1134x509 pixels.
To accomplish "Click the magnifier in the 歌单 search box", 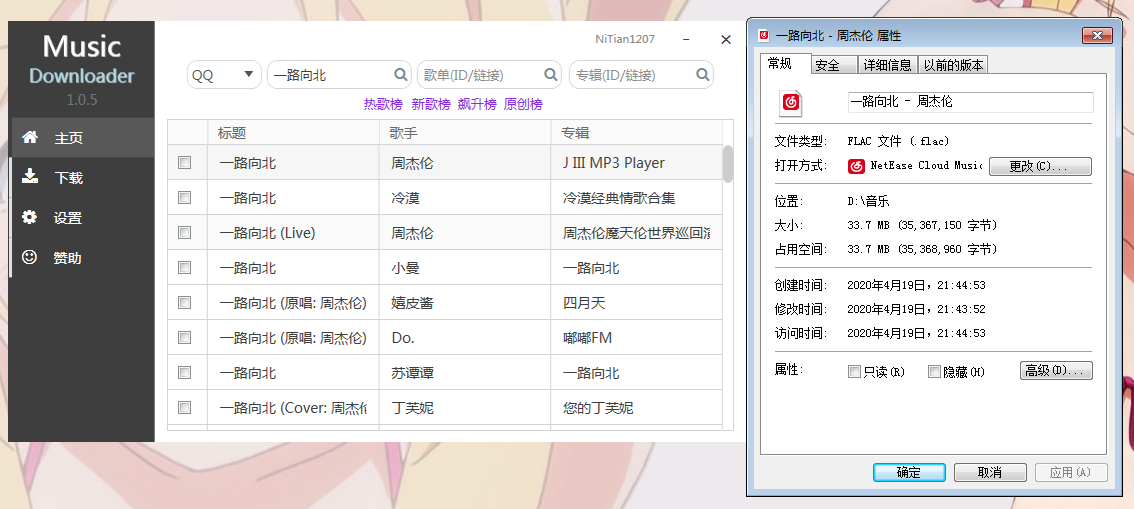I will click(550, 74).
